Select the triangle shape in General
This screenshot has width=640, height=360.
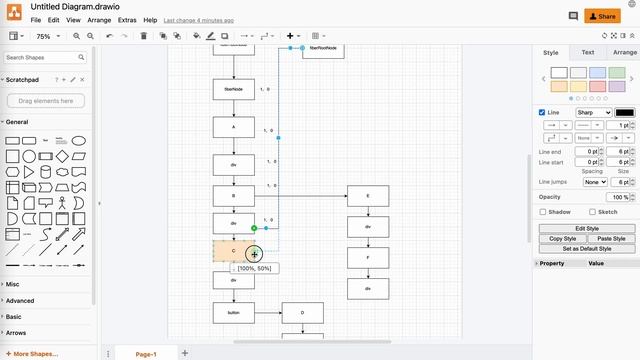point(29,172)
